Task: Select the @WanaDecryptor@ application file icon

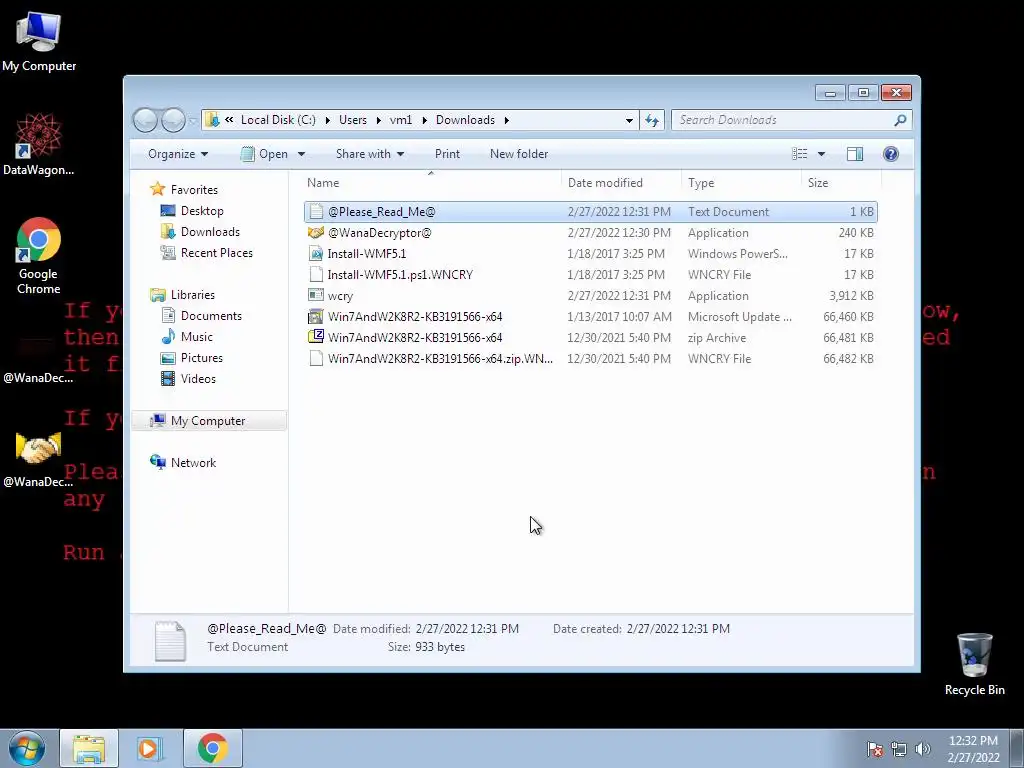Action: click(316, 232)
